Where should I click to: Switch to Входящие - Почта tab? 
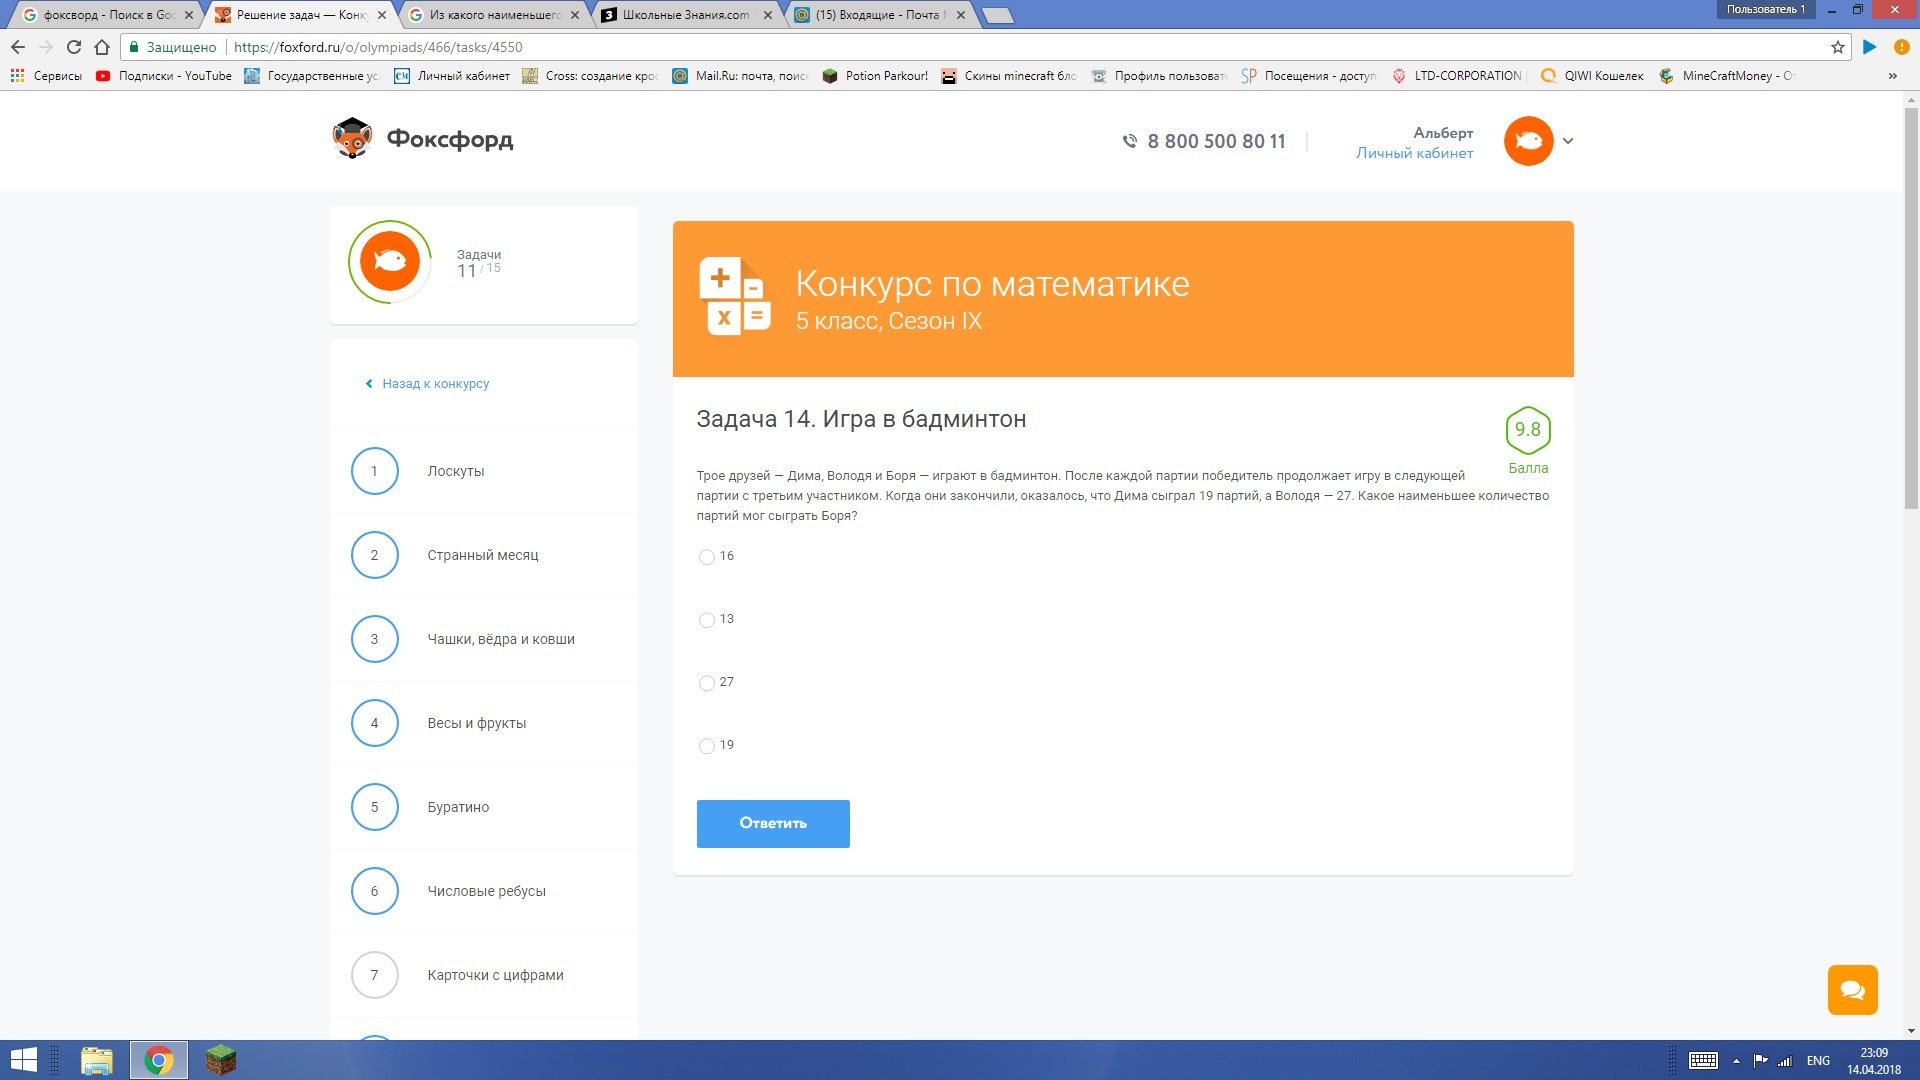tap(878, 15)
